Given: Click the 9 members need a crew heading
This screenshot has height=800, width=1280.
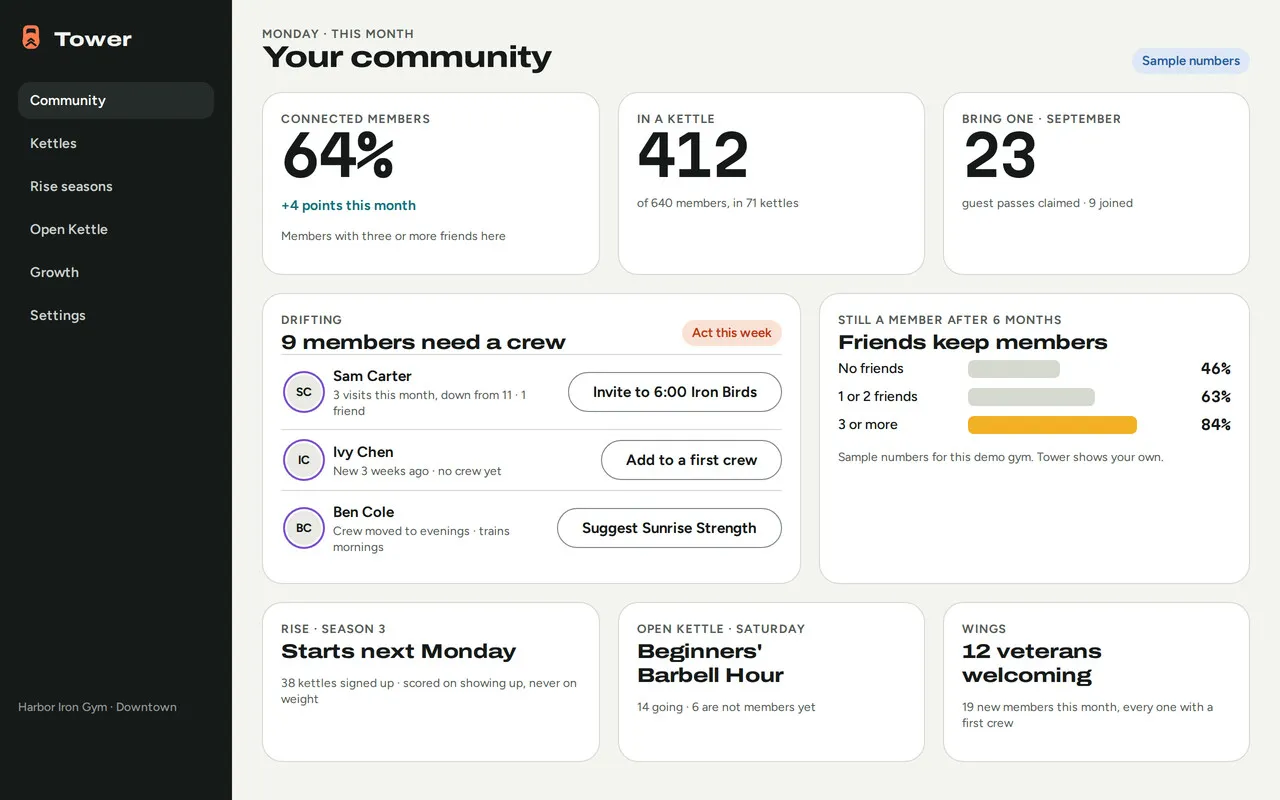Looking at the screenshot, I should click(423, 342).
